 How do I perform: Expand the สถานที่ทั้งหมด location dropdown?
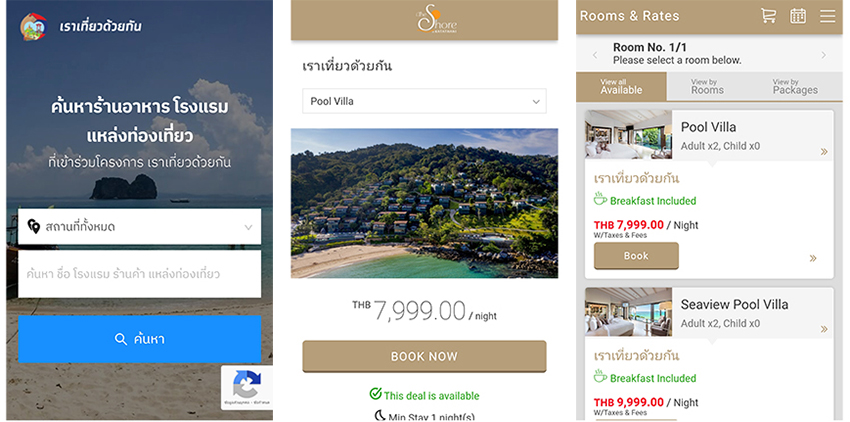(139, 227)
